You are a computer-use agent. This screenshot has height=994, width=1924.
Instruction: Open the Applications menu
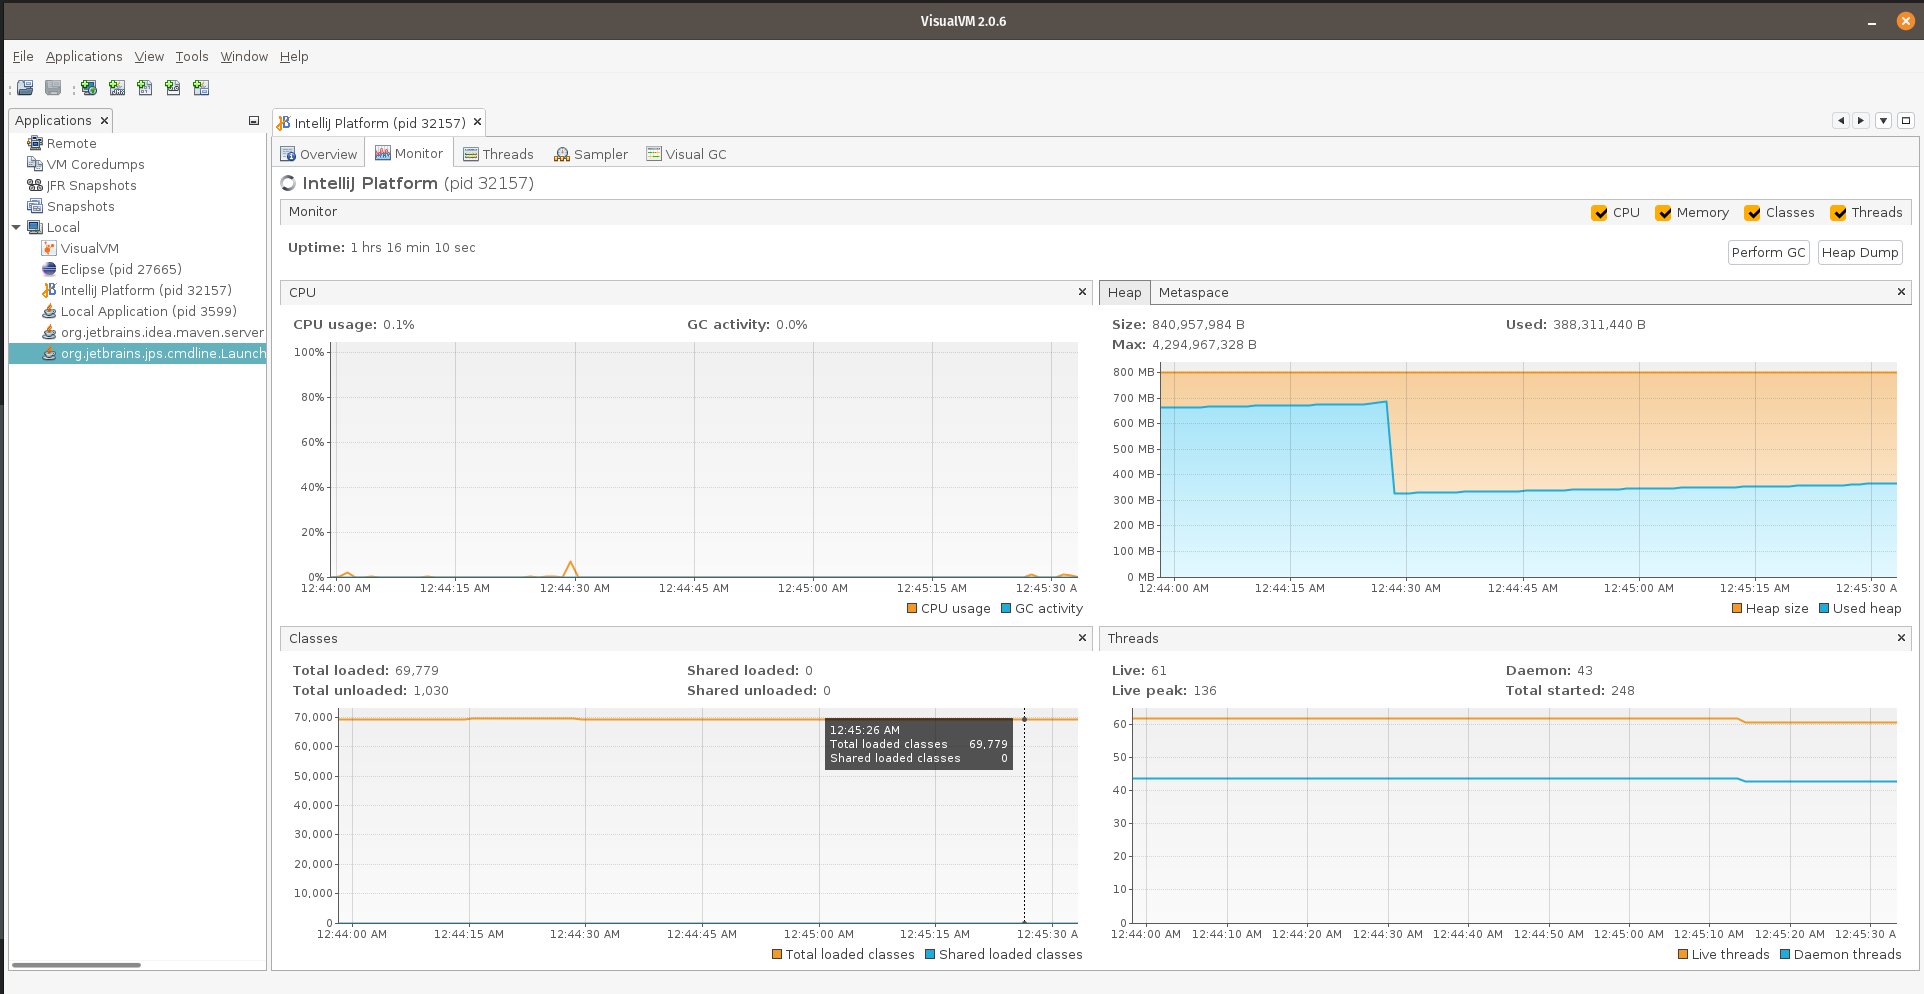pyautogui.click(x=84, y=56)
